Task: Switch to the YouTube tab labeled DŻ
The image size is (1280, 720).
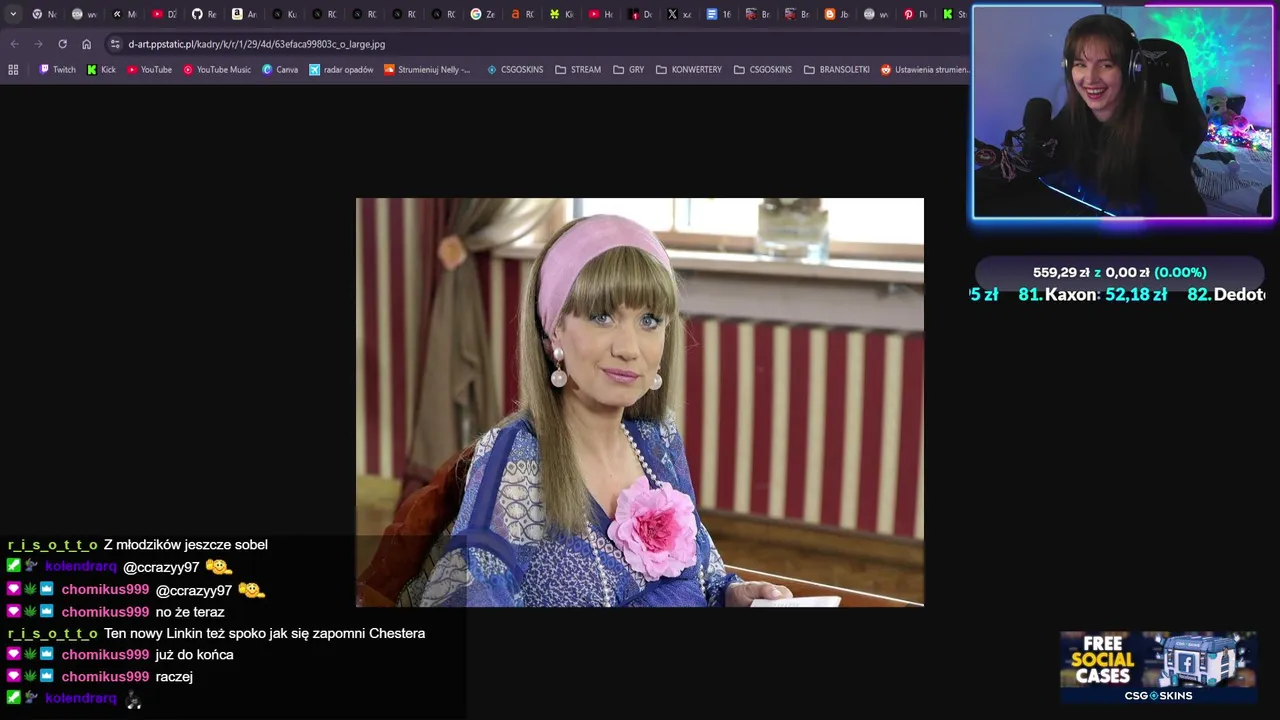Action: 164,14
